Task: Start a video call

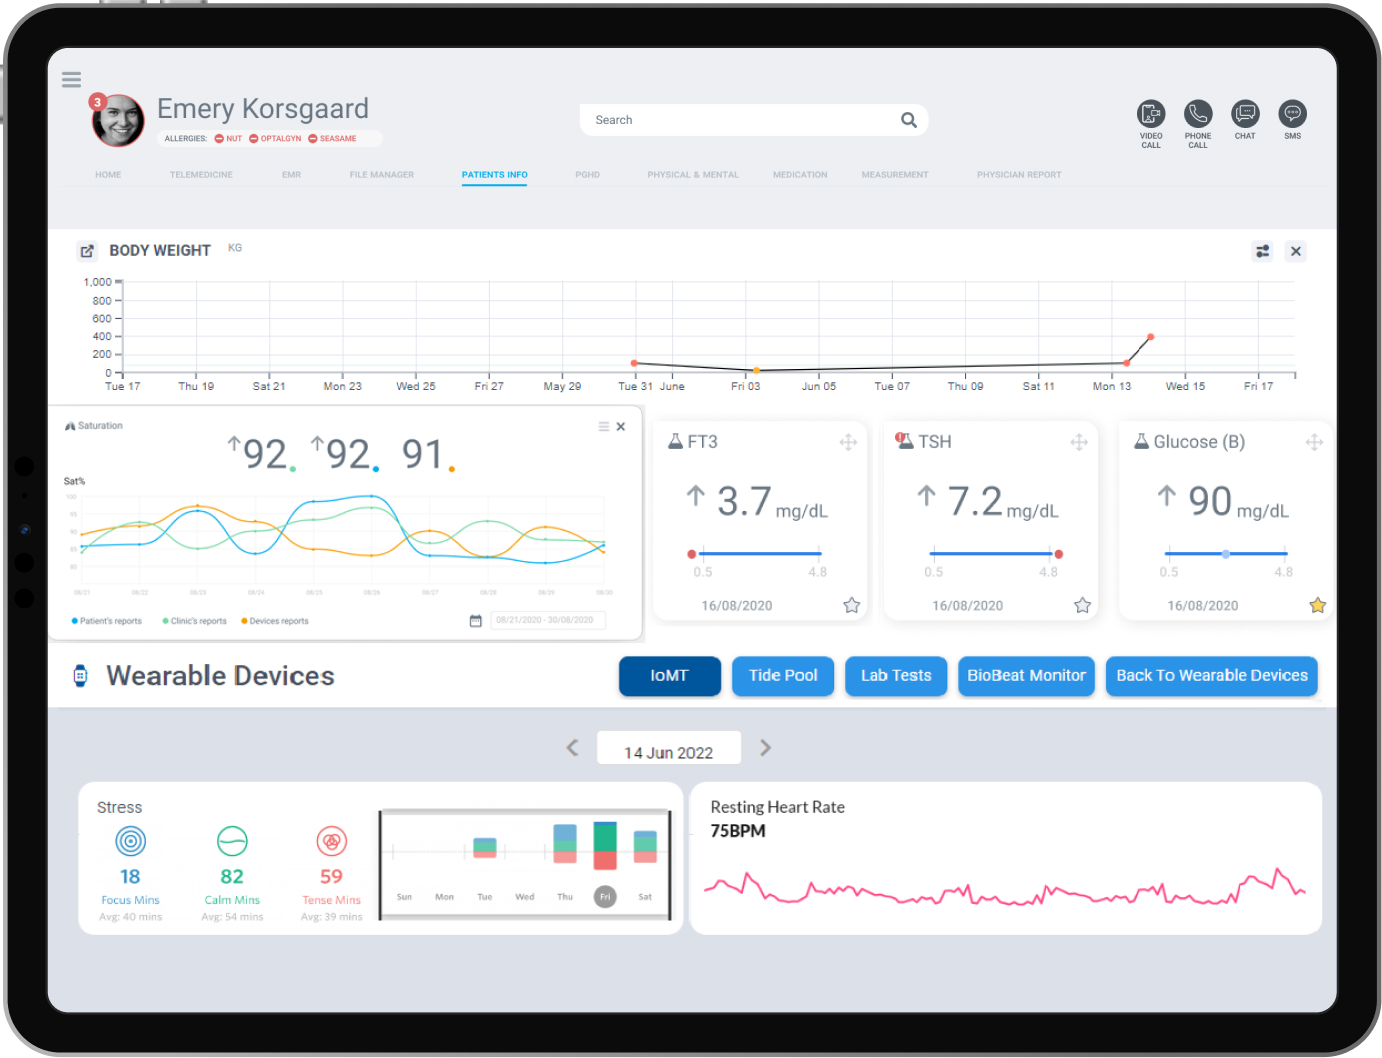Action: (x=1151, y=114)
